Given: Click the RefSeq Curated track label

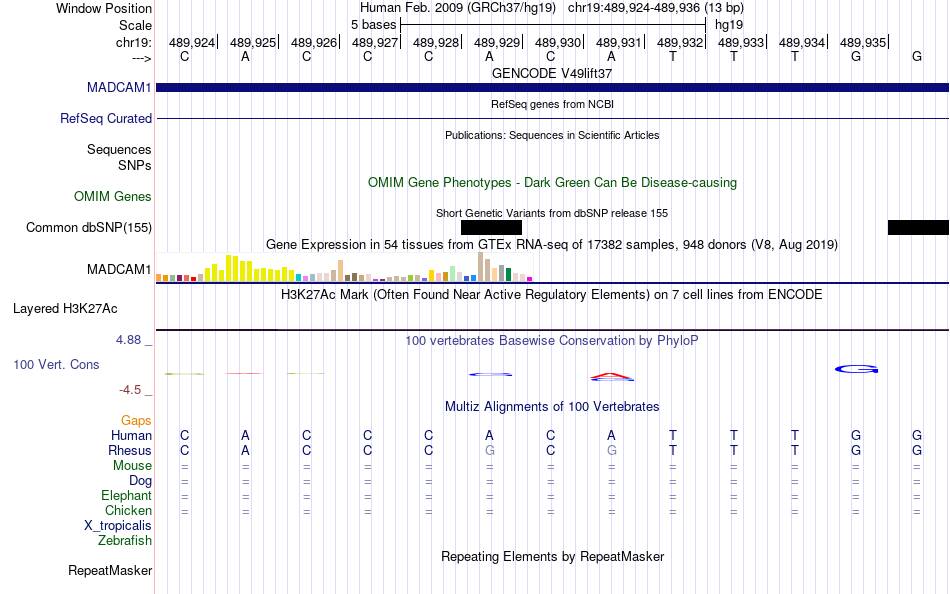Looking at the screenshot, I should (x=105, y=118).
